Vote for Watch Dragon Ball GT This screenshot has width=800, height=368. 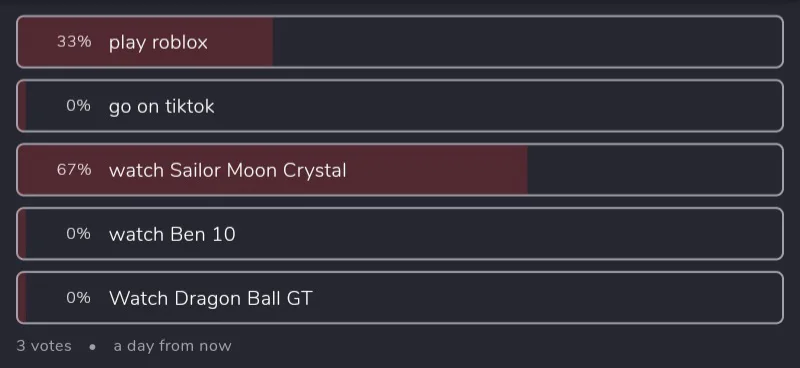click(x=400, y=298)
